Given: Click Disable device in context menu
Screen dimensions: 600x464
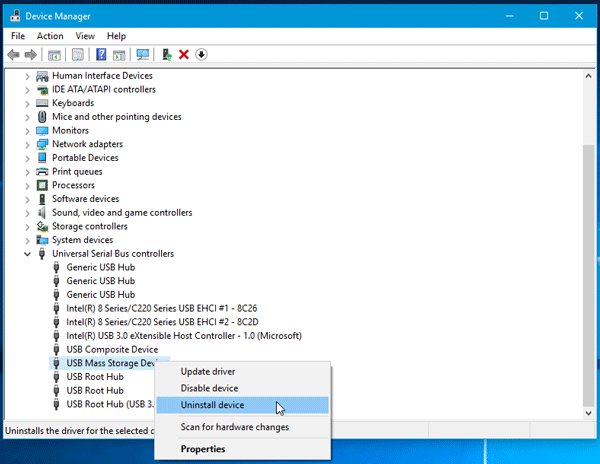Looking at the screenshot, I should coord(208,389).
